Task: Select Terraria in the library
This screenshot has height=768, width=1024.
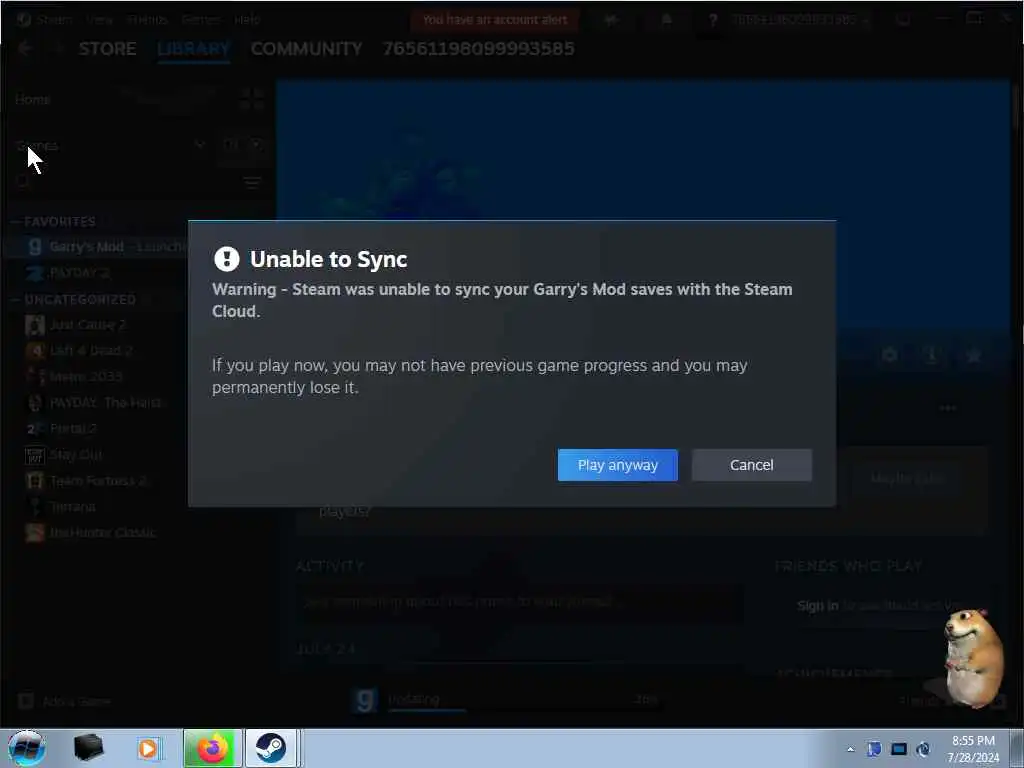Action: [x=72, y=507]
